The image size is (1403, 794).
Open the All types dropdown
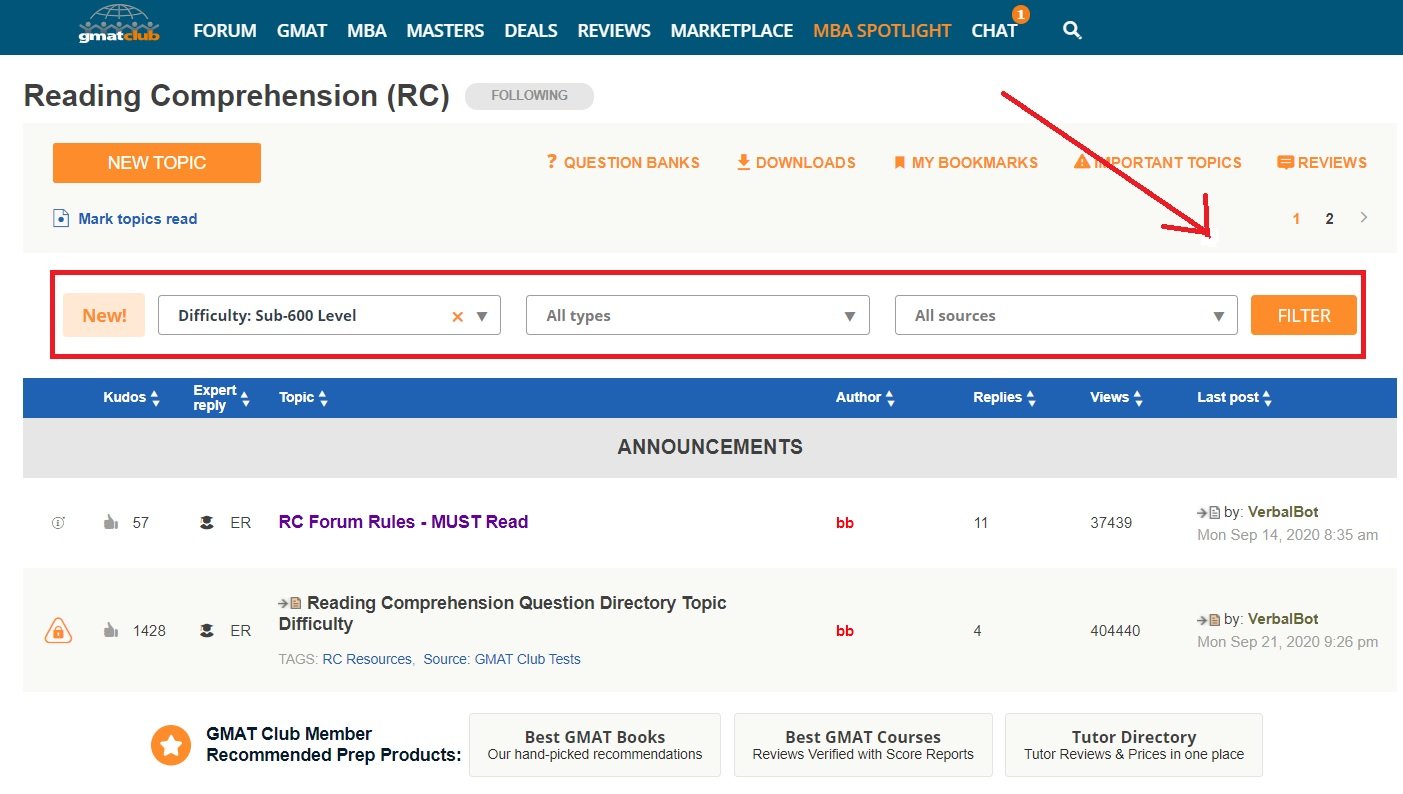[697, 316]
